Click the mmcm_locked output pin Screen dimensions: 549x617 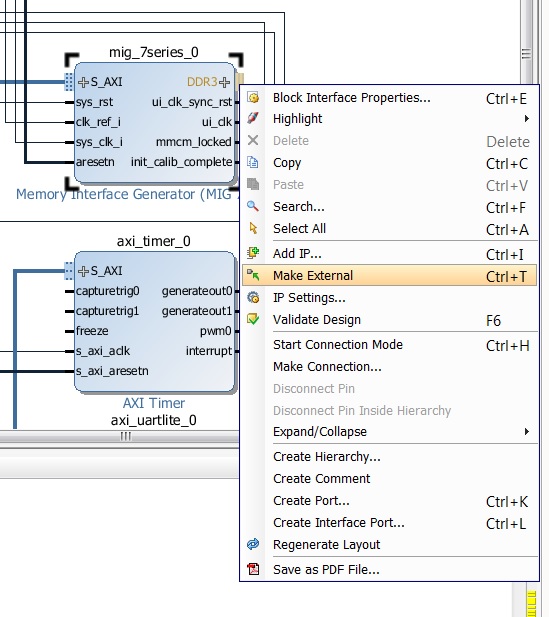point(194,142)
